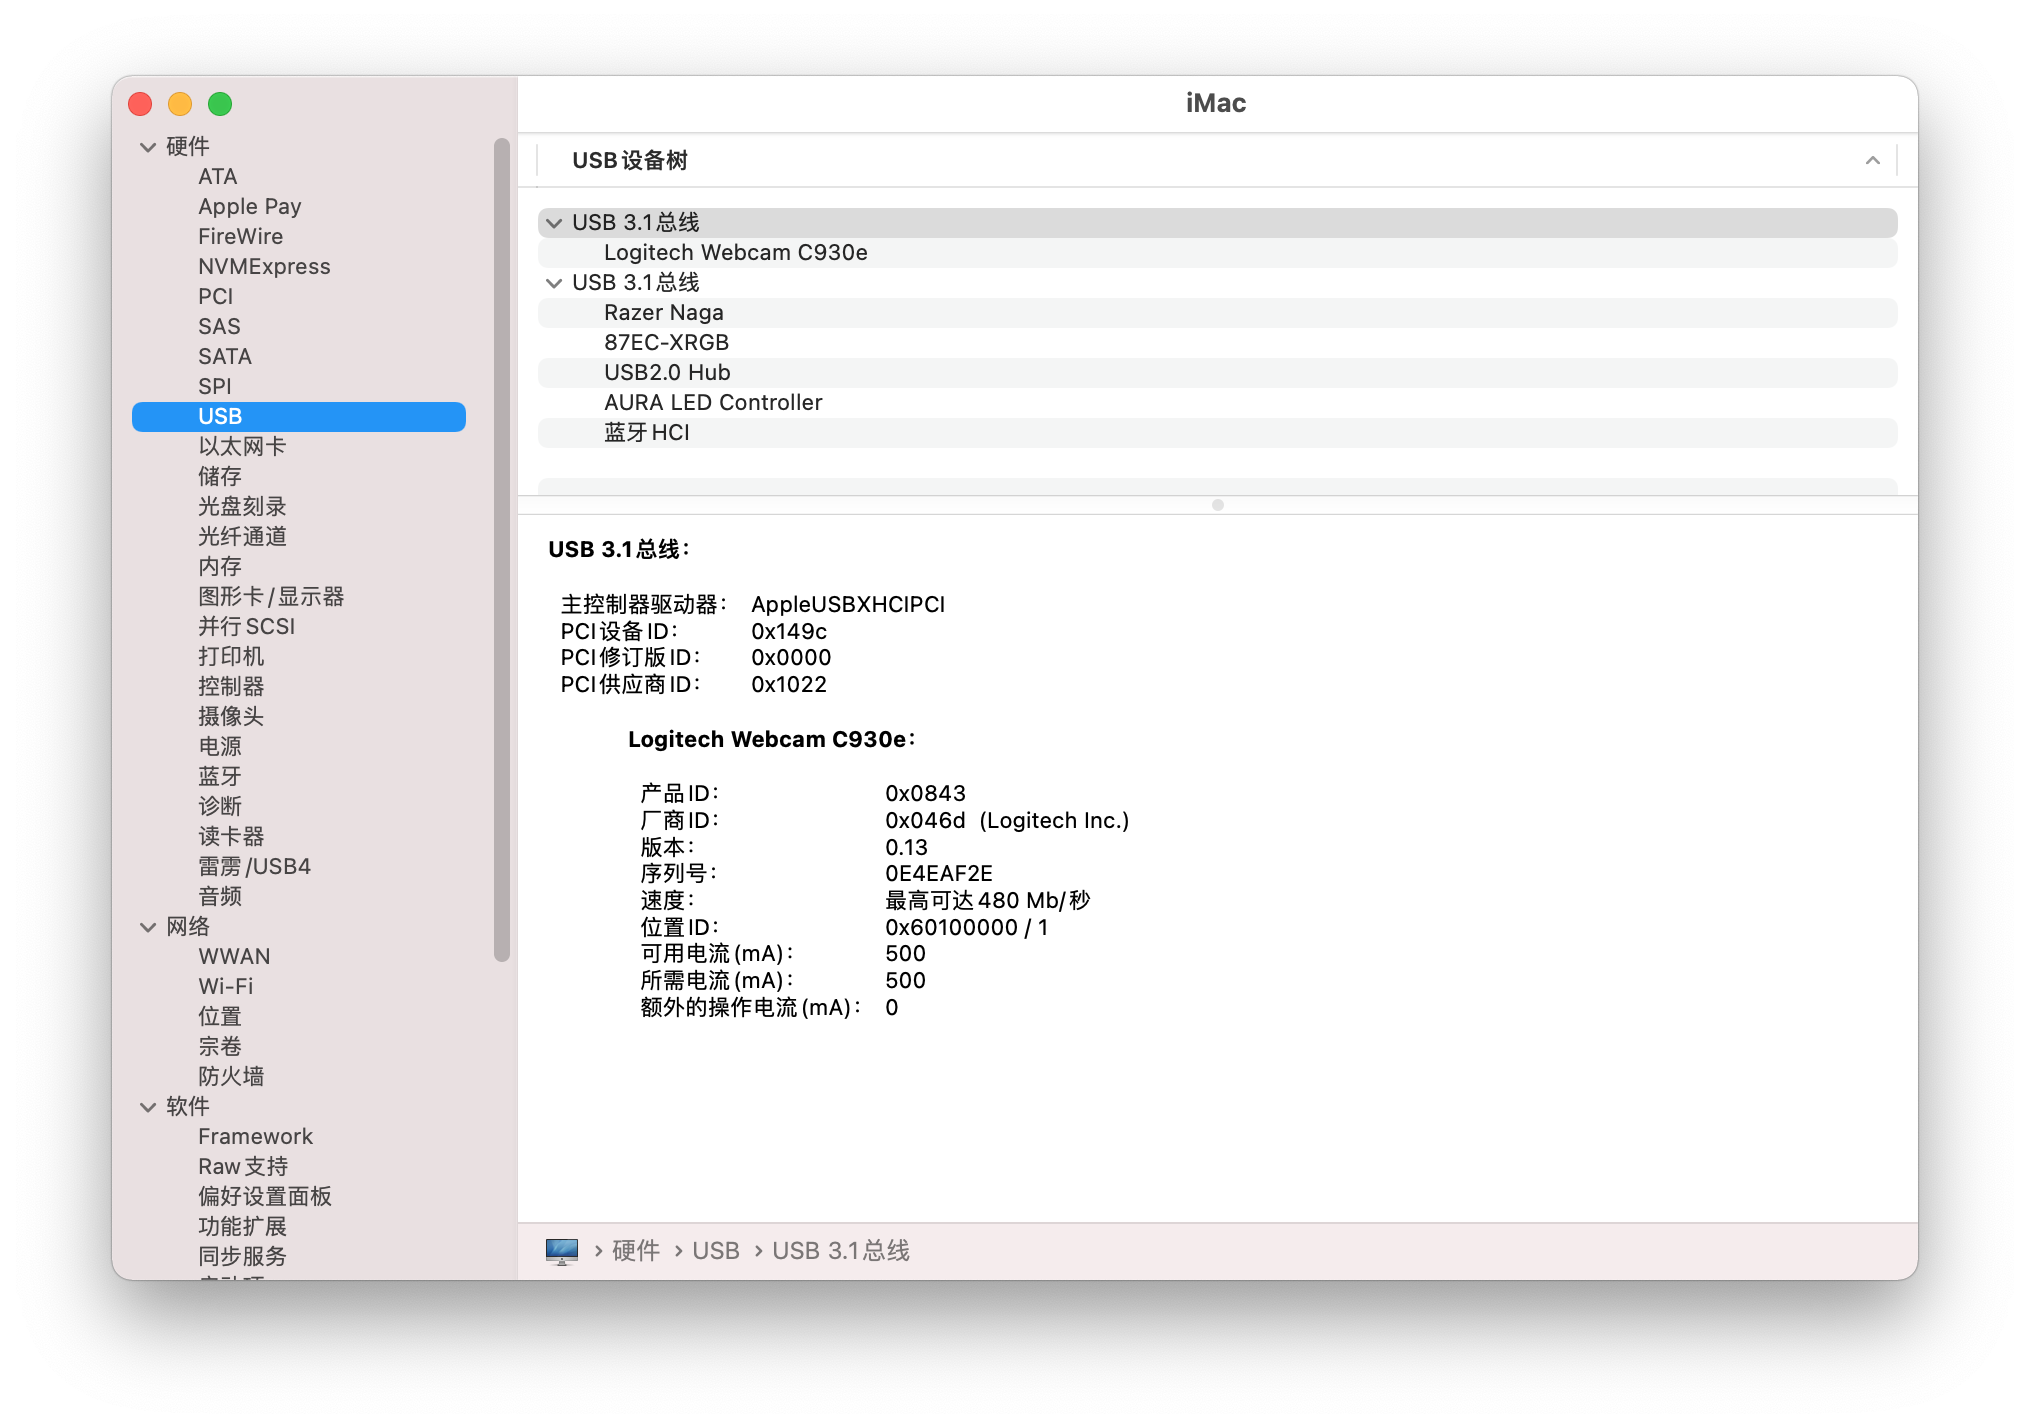Screen dimensions: 2030x1428
Task: Collapse the second USB 3.1总线 tree node
Action: (x=554, y=283)
